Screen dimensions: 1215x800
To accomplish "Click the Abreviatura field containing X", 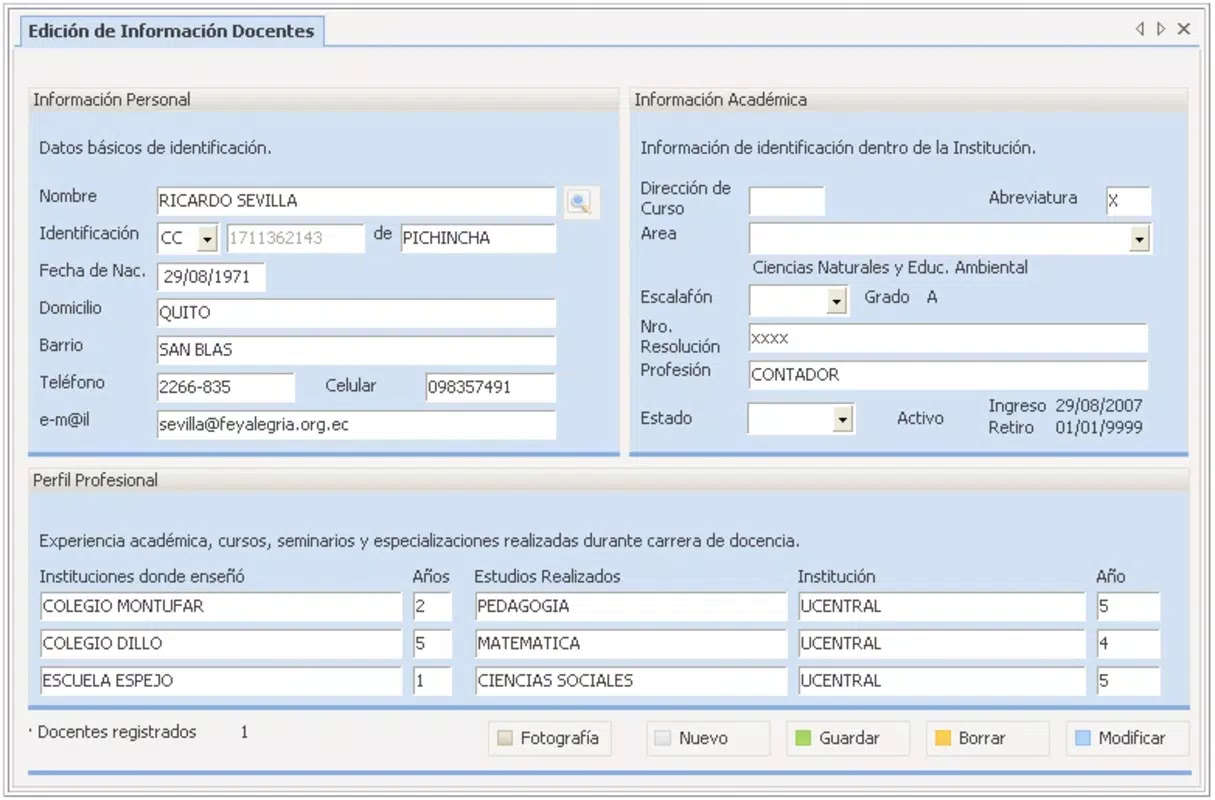I will pos(1129,201).
